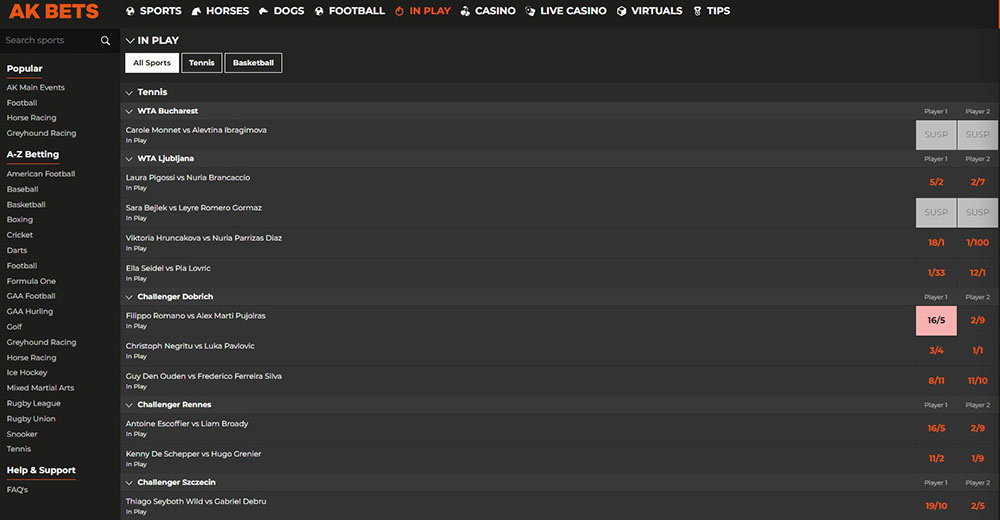The width and height of the screenshot is (1000, 520).
Task: Open Ella Seidel vs Pia Lovric match
Action: 168,268
